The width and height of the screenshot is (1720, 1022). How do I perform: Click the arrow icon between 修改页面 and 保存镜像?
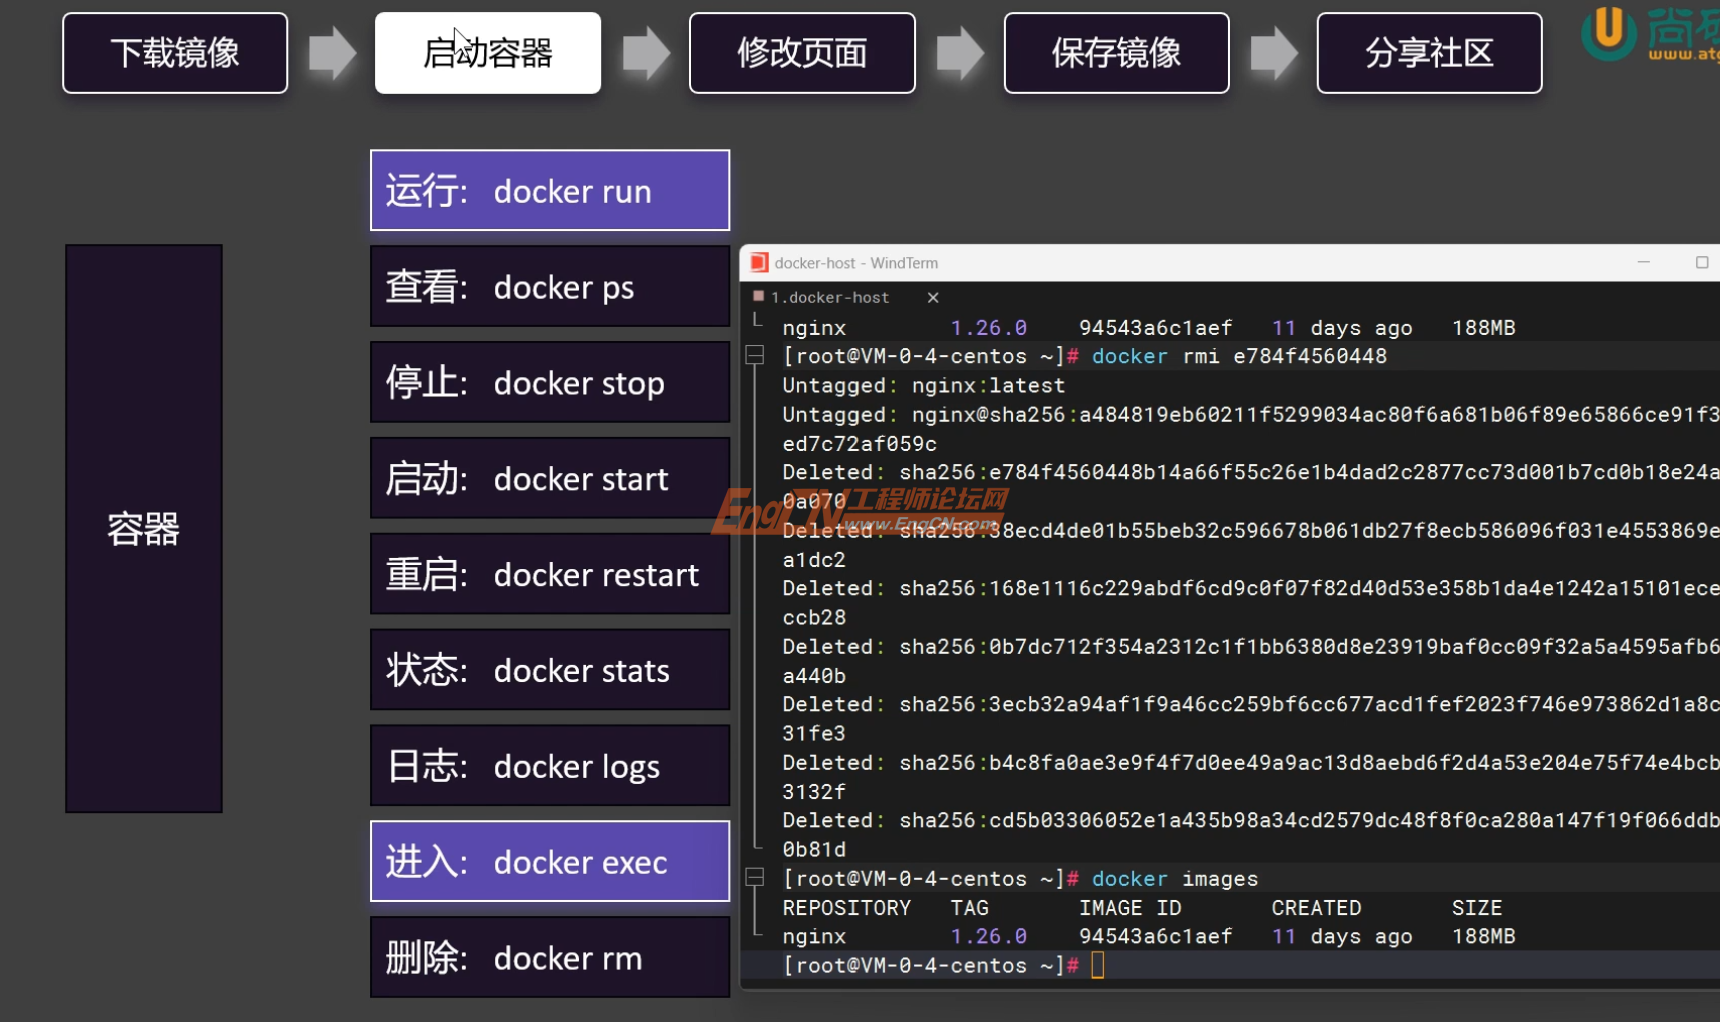pyautogui.click(x=959, y=52)
